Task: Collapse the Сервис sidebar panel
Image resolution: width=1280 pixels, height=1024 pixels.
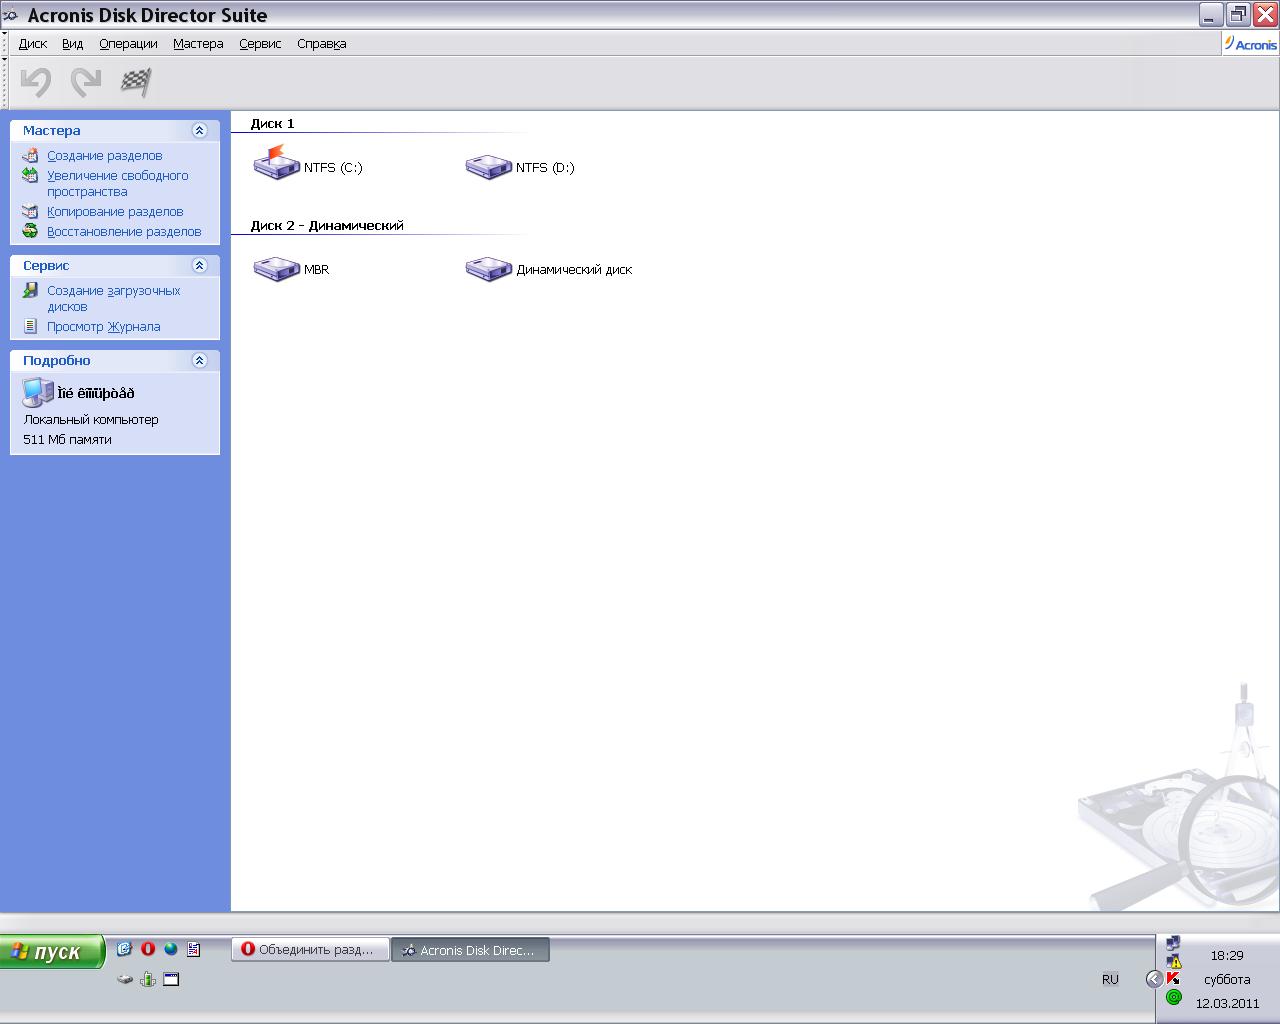Action: click(x=199, y=265)
